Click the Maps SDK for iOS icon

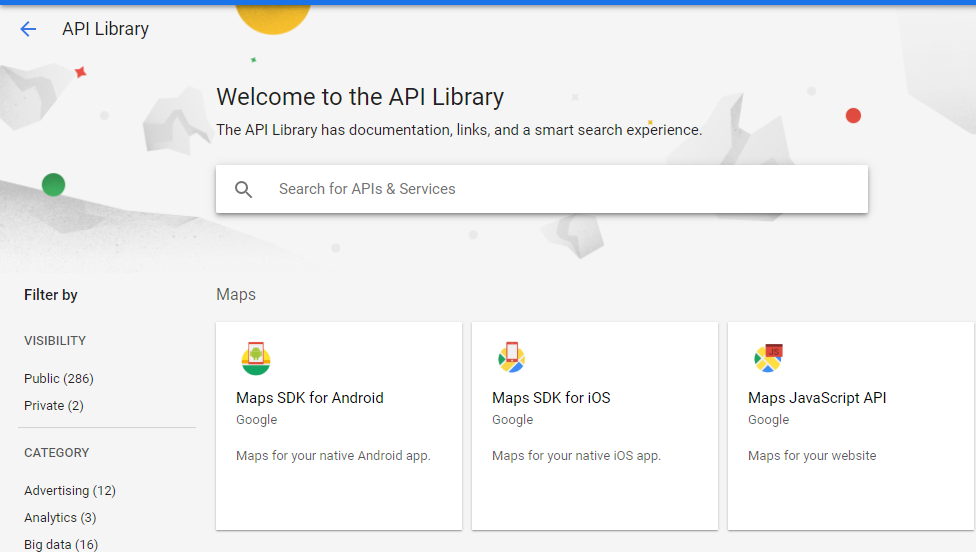pos(512,358)
